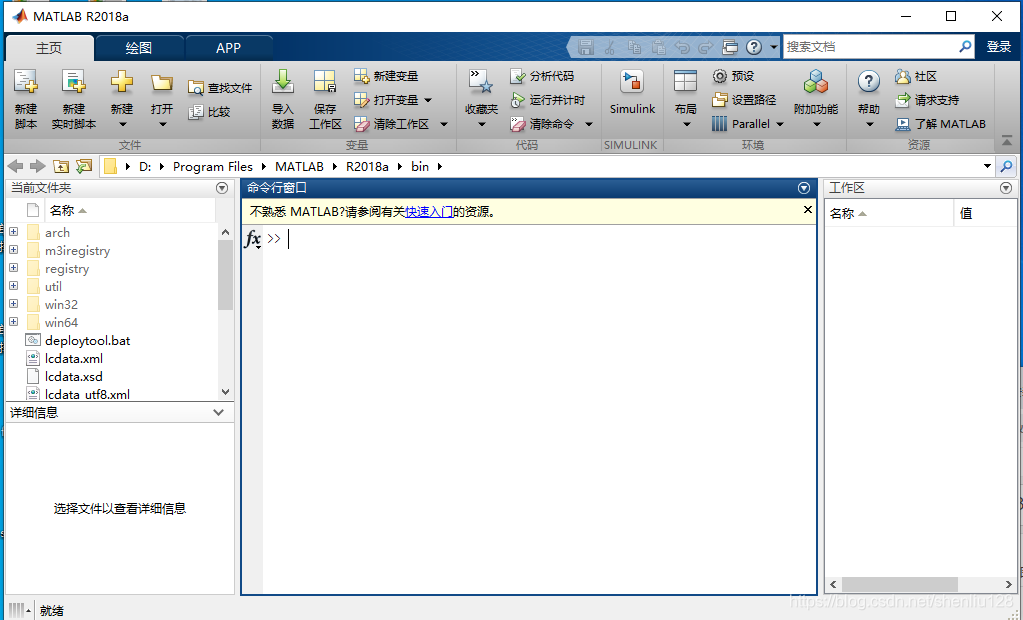Select the lcdata.xml file
This screenshot has height=620, width=1023.
coord(74,358)
